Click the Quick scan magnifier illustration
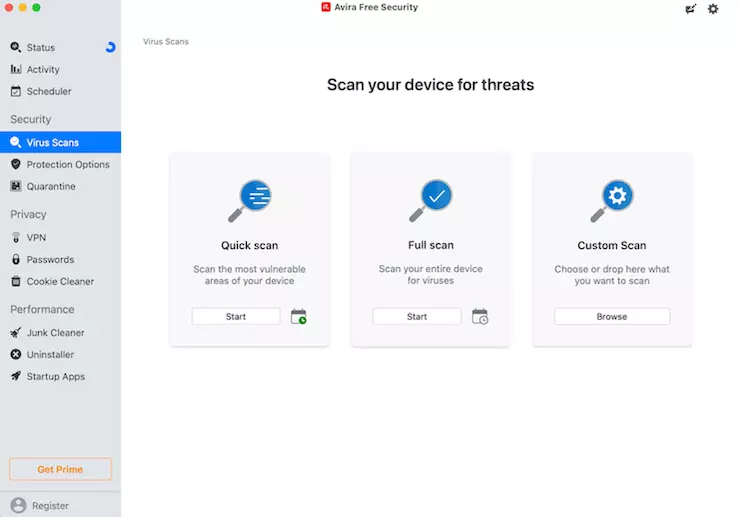 point(250,200)
